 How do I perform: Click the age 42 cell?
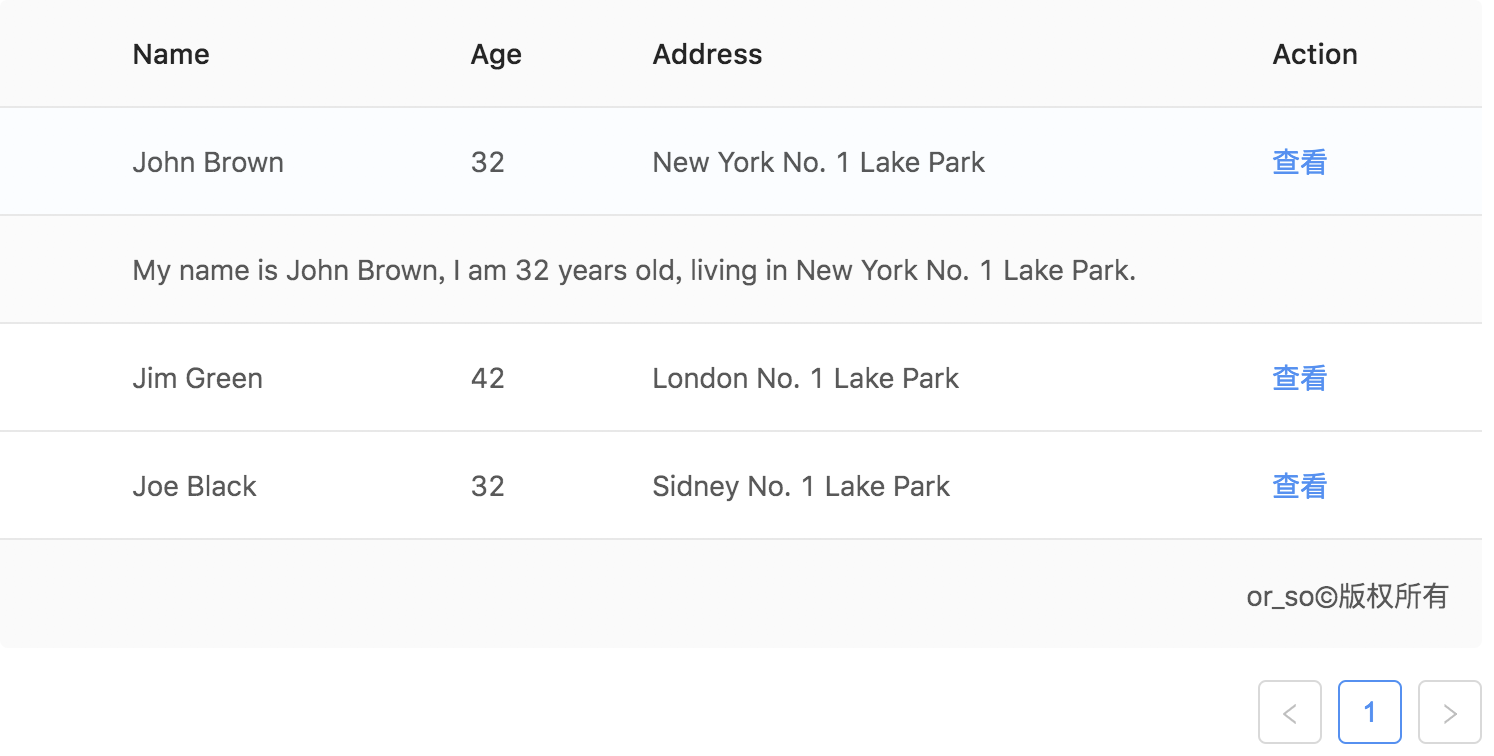487,378
